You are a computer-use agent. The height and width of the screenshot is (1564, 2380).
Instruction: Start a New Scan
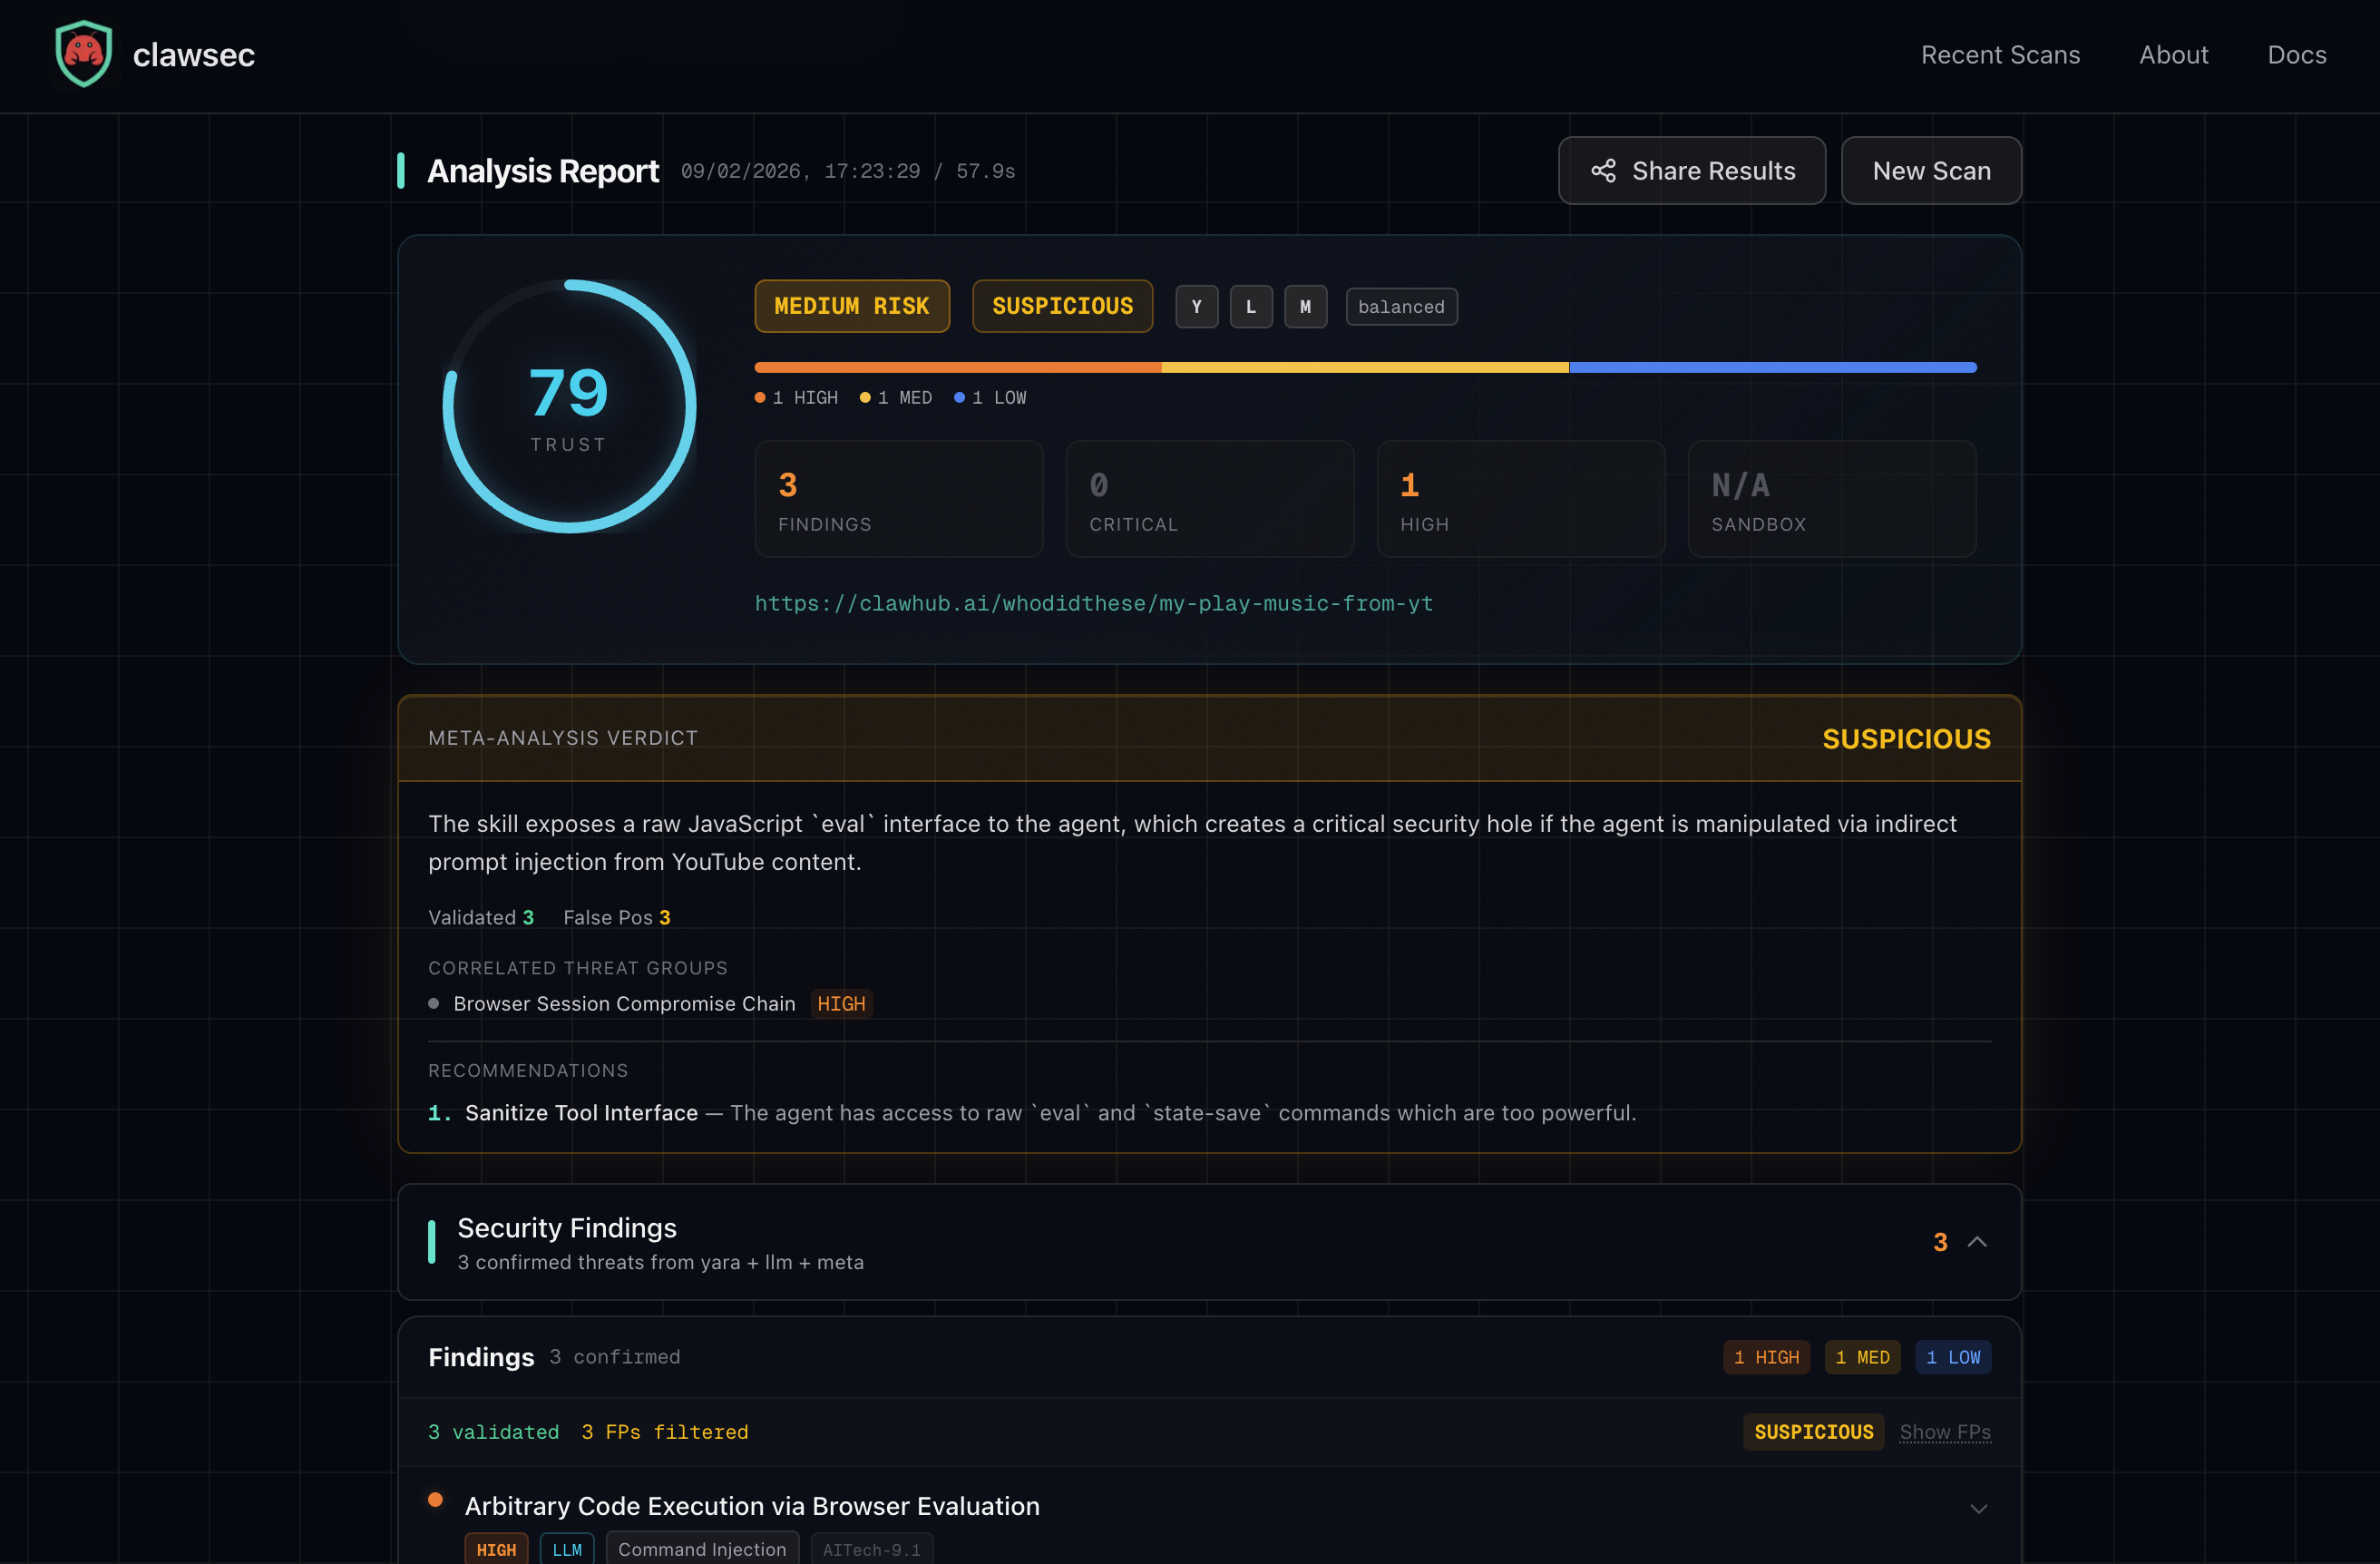tap(1930, 171)
